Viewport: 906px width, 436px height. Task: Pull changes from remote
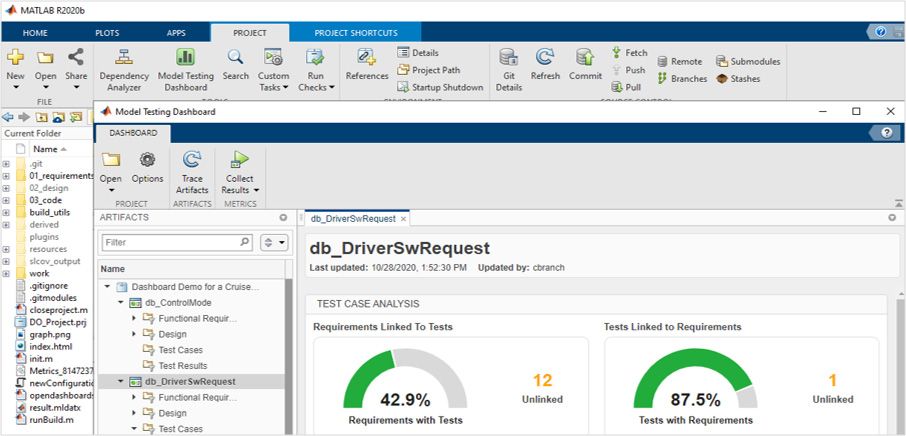[x=626, y=87]
